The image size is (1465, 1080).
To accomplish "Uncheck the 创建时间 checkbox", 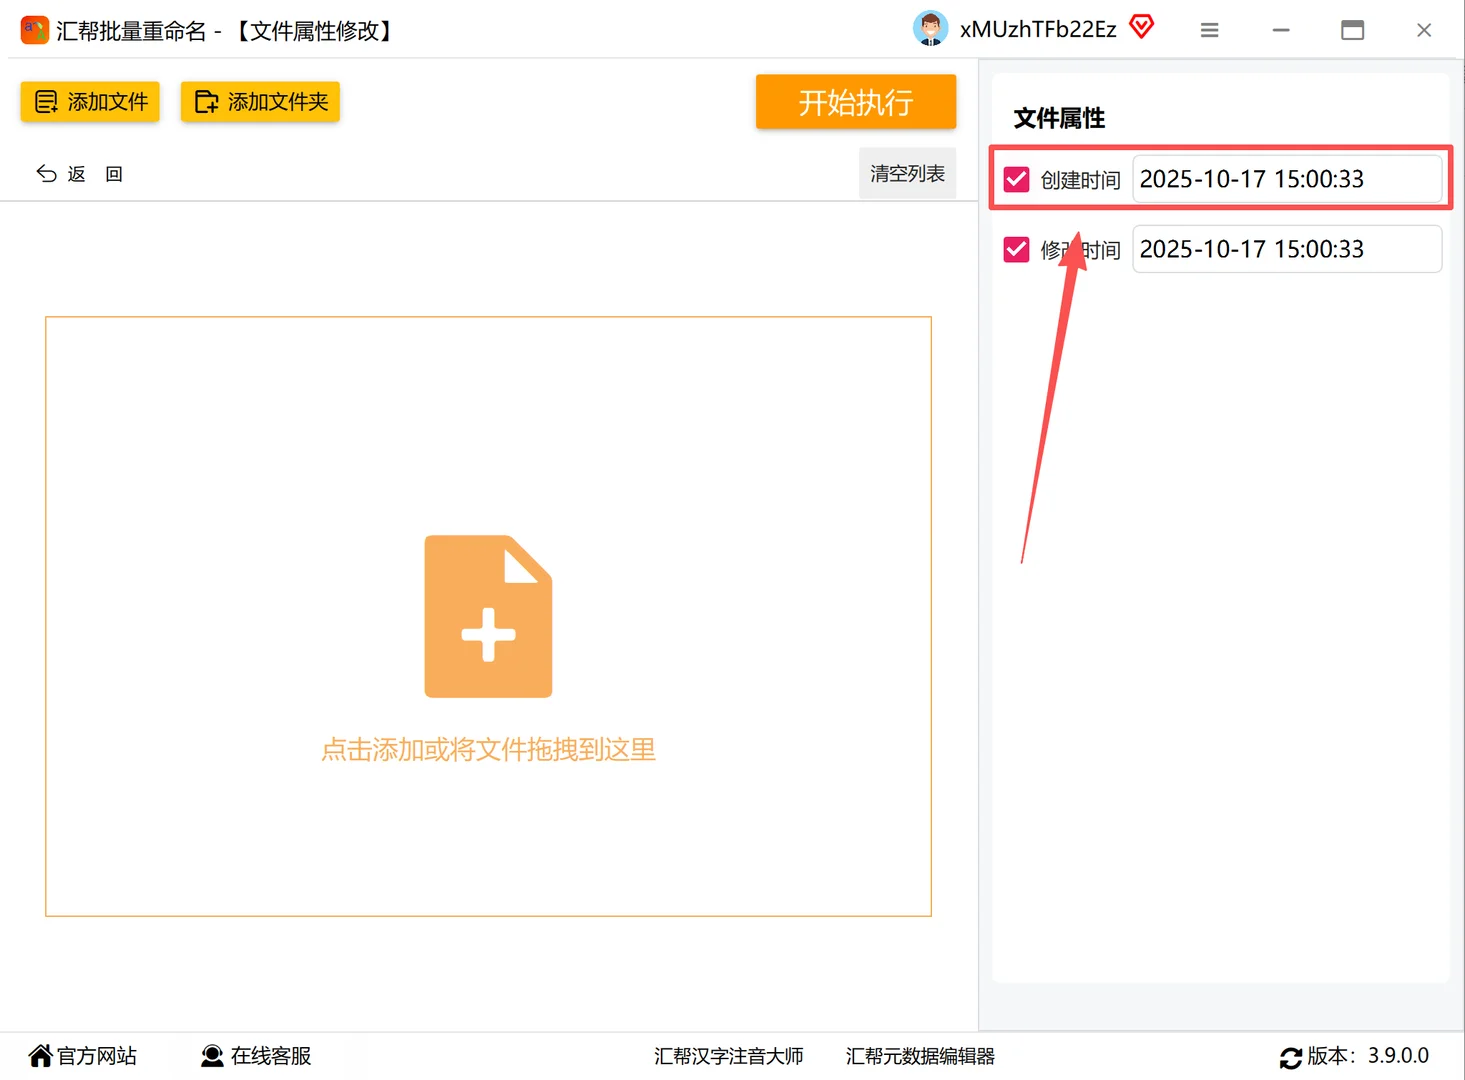I will coord(1016,179).
